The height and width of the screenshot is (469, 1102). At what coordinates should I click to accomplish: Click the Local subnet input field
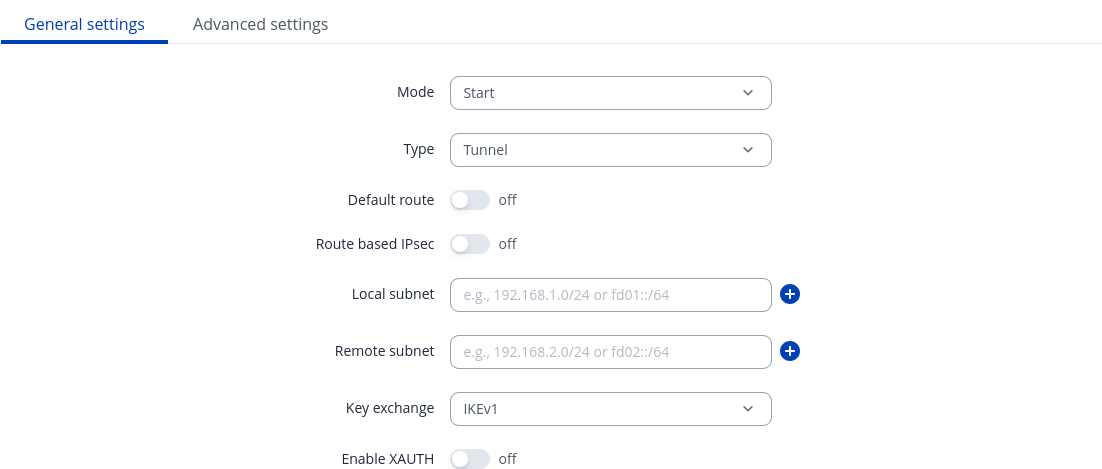(x=610, y=294)
